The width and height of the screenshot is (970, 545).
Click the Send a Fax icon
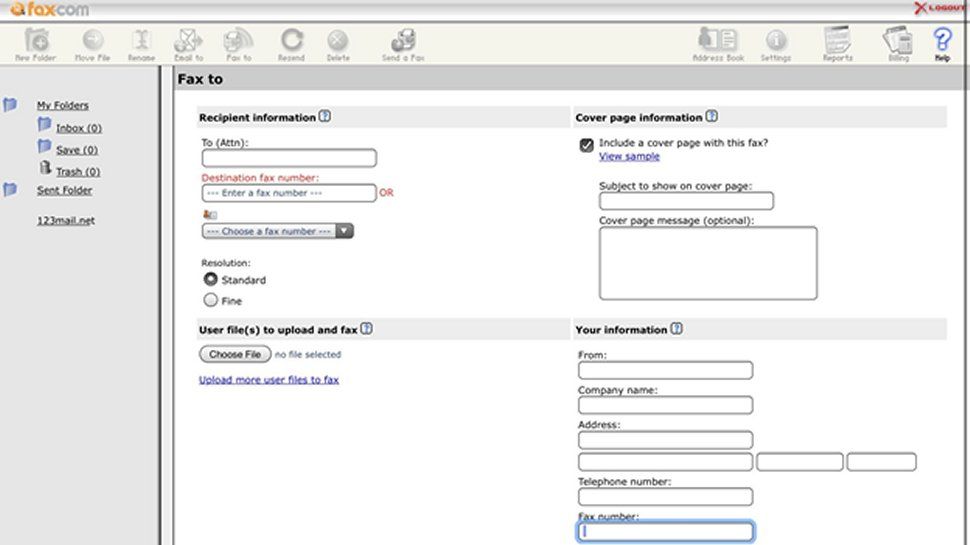pyautogui.click(x=403, y=41)
